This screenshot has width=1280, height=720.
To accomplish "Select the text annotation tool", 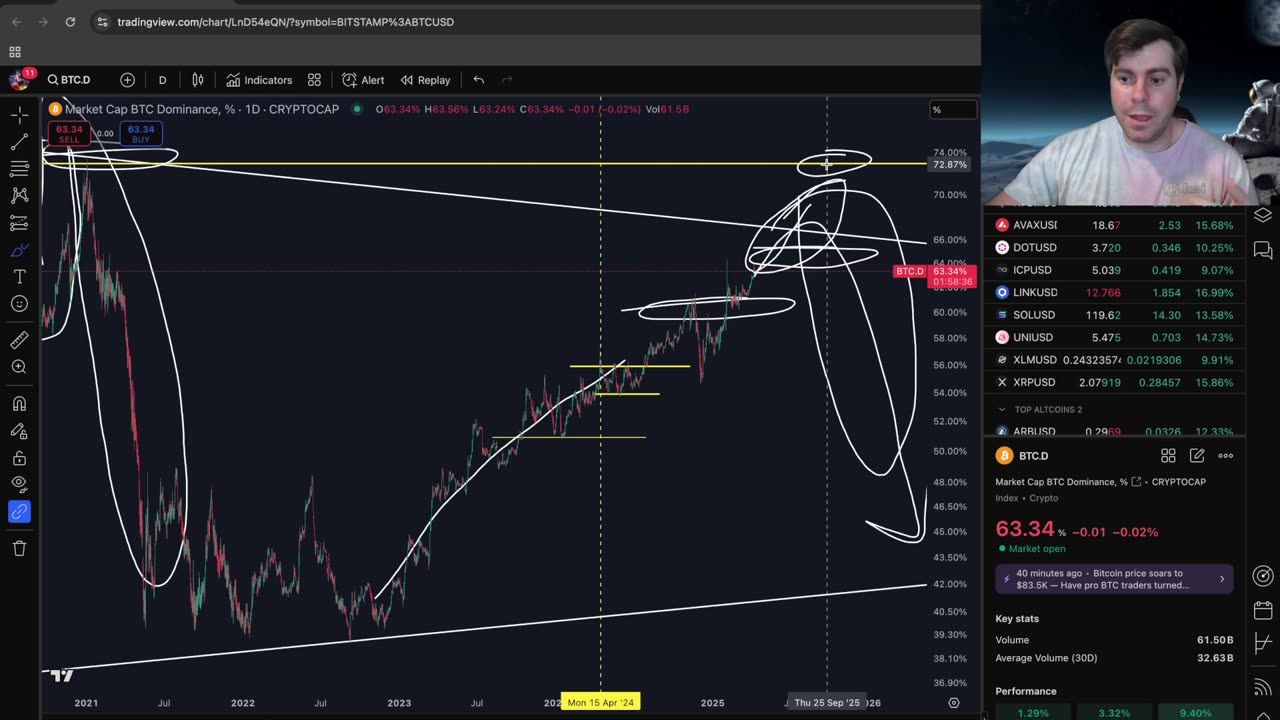I will (19, 277).
